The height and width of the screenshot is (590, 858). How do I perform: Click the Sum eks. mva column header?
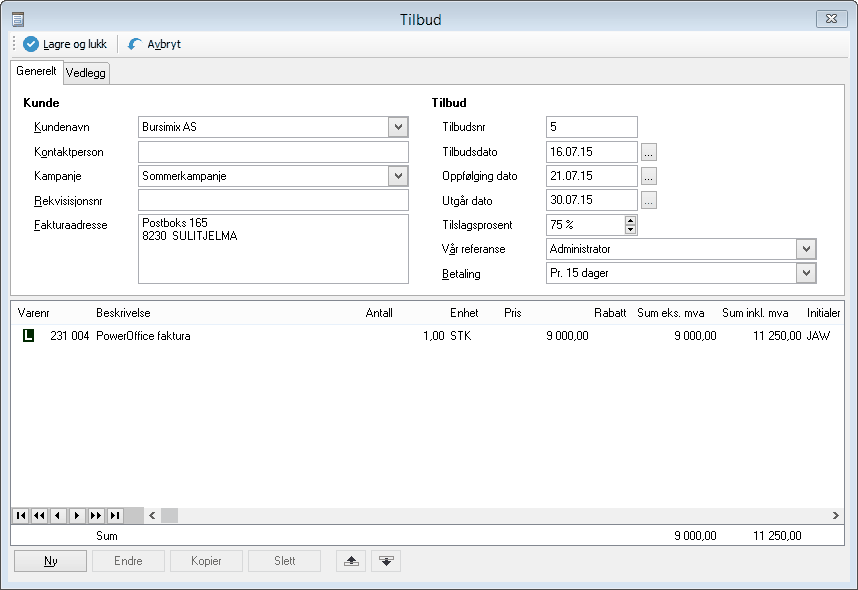pyautogui.click(x=670, y=313)
